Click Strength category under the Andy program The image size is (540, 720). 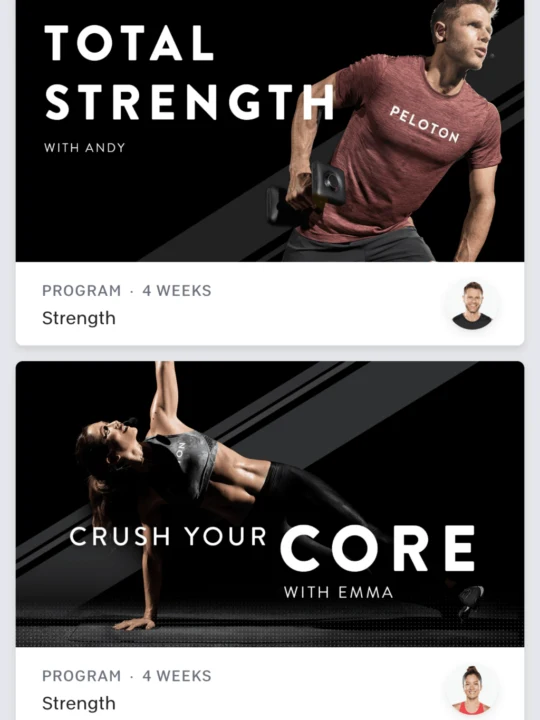coord(79,318)
